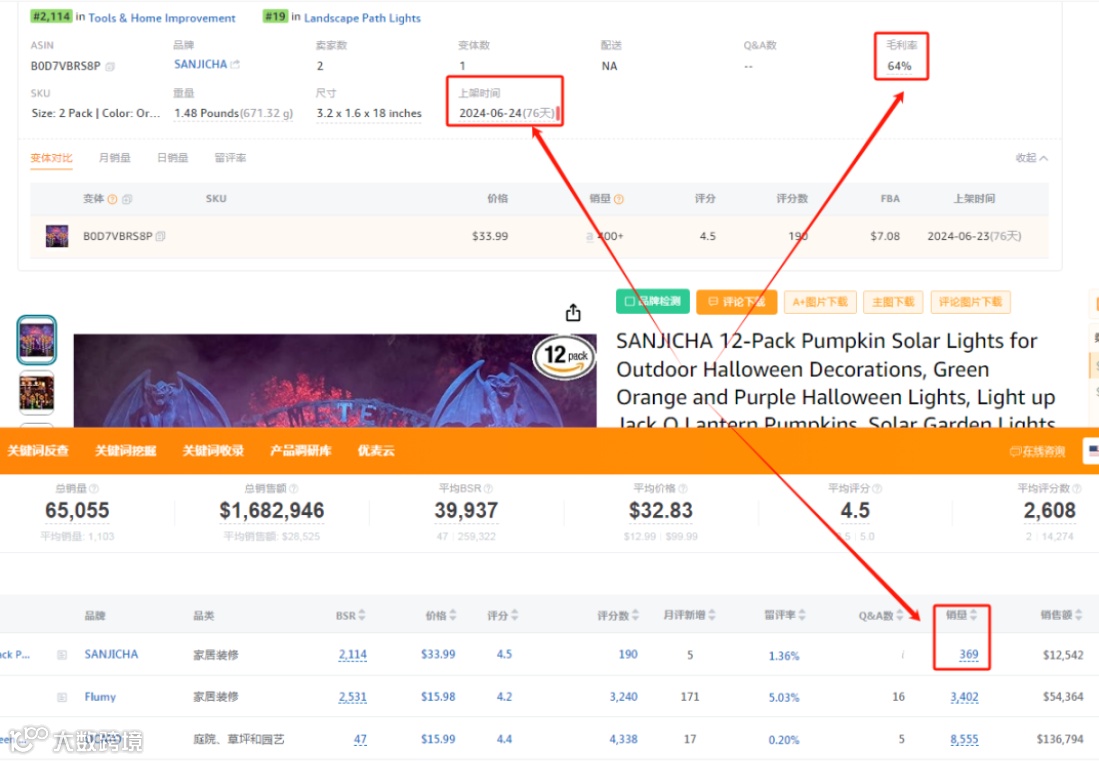Image resolution: width=1099 pixels, height=761 pixels.
Task: Open Landscape Path Lights category link
Action: [362, 18]
